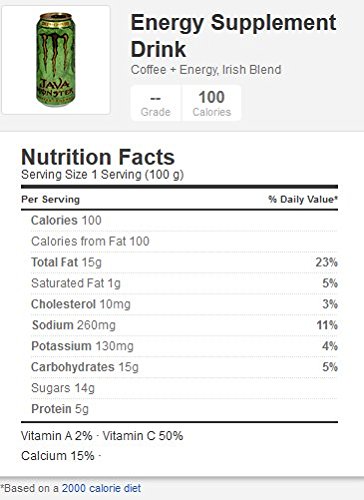The width and height of the screenshot is (364, 500).
Task: Click the Calories 100 row
Action: pos(184,220)
